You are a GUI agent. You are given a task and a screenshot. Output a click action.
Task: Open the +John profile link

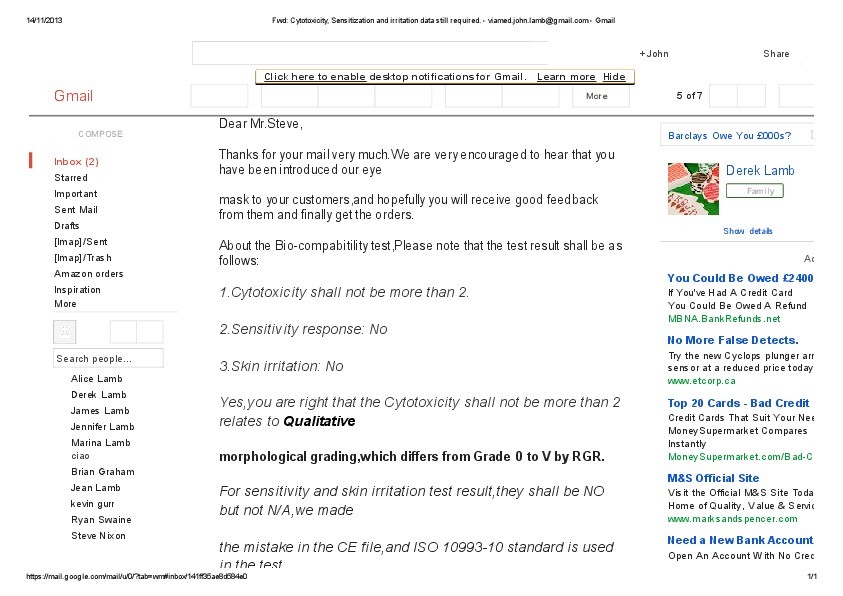(x=654, y=54)
